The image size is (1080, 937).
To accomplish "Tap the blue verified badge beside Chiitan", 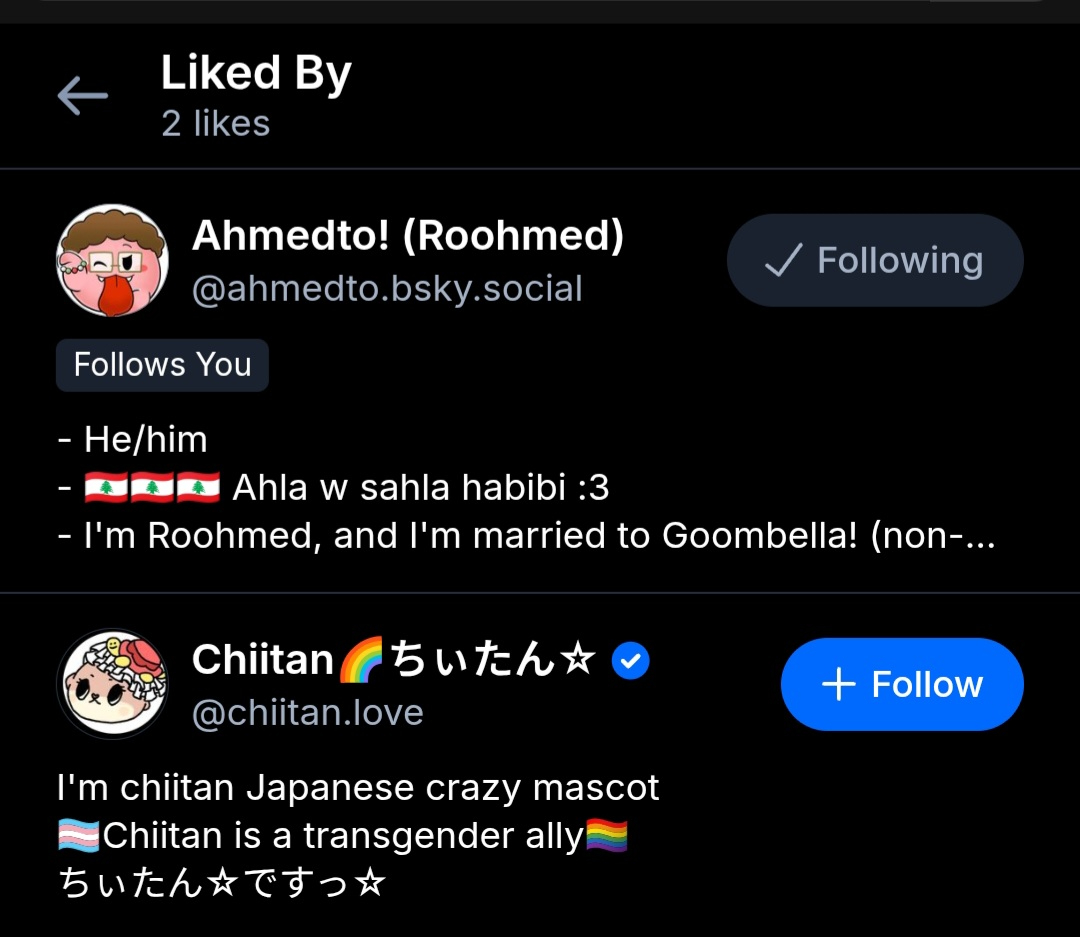I will coord(631,660).
